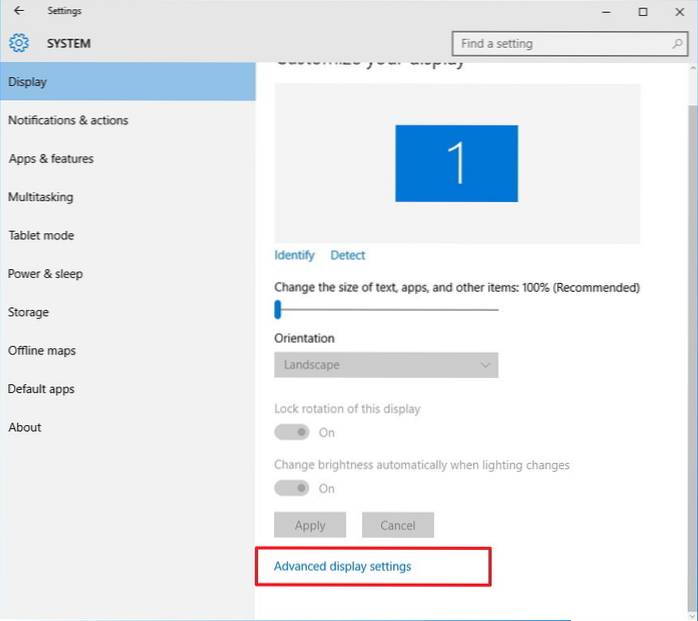Open Storage settings page
The image size is (698, 621).
click(28, 312)
